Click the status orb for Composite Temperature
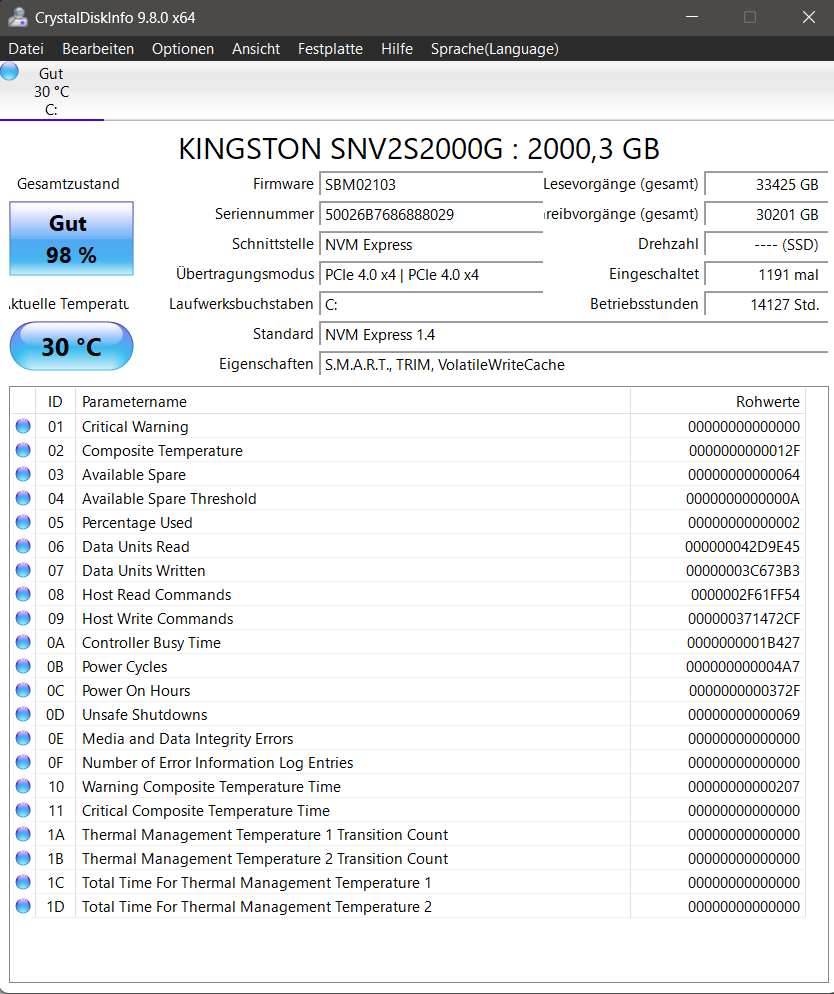The width and height of the screenshot is (834, 994). (23, 450)
